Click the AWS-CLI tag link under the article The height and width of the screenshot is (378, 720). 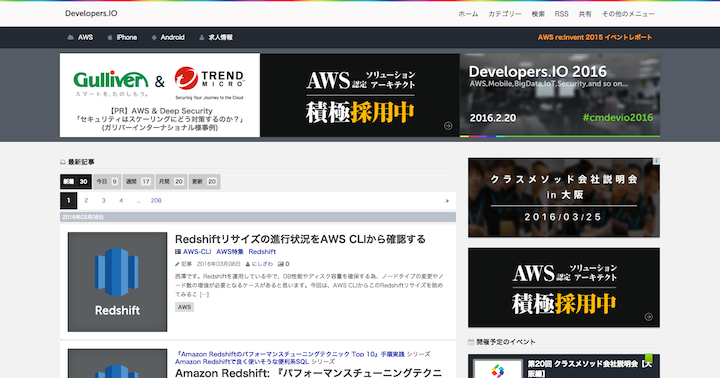point(197,252)
